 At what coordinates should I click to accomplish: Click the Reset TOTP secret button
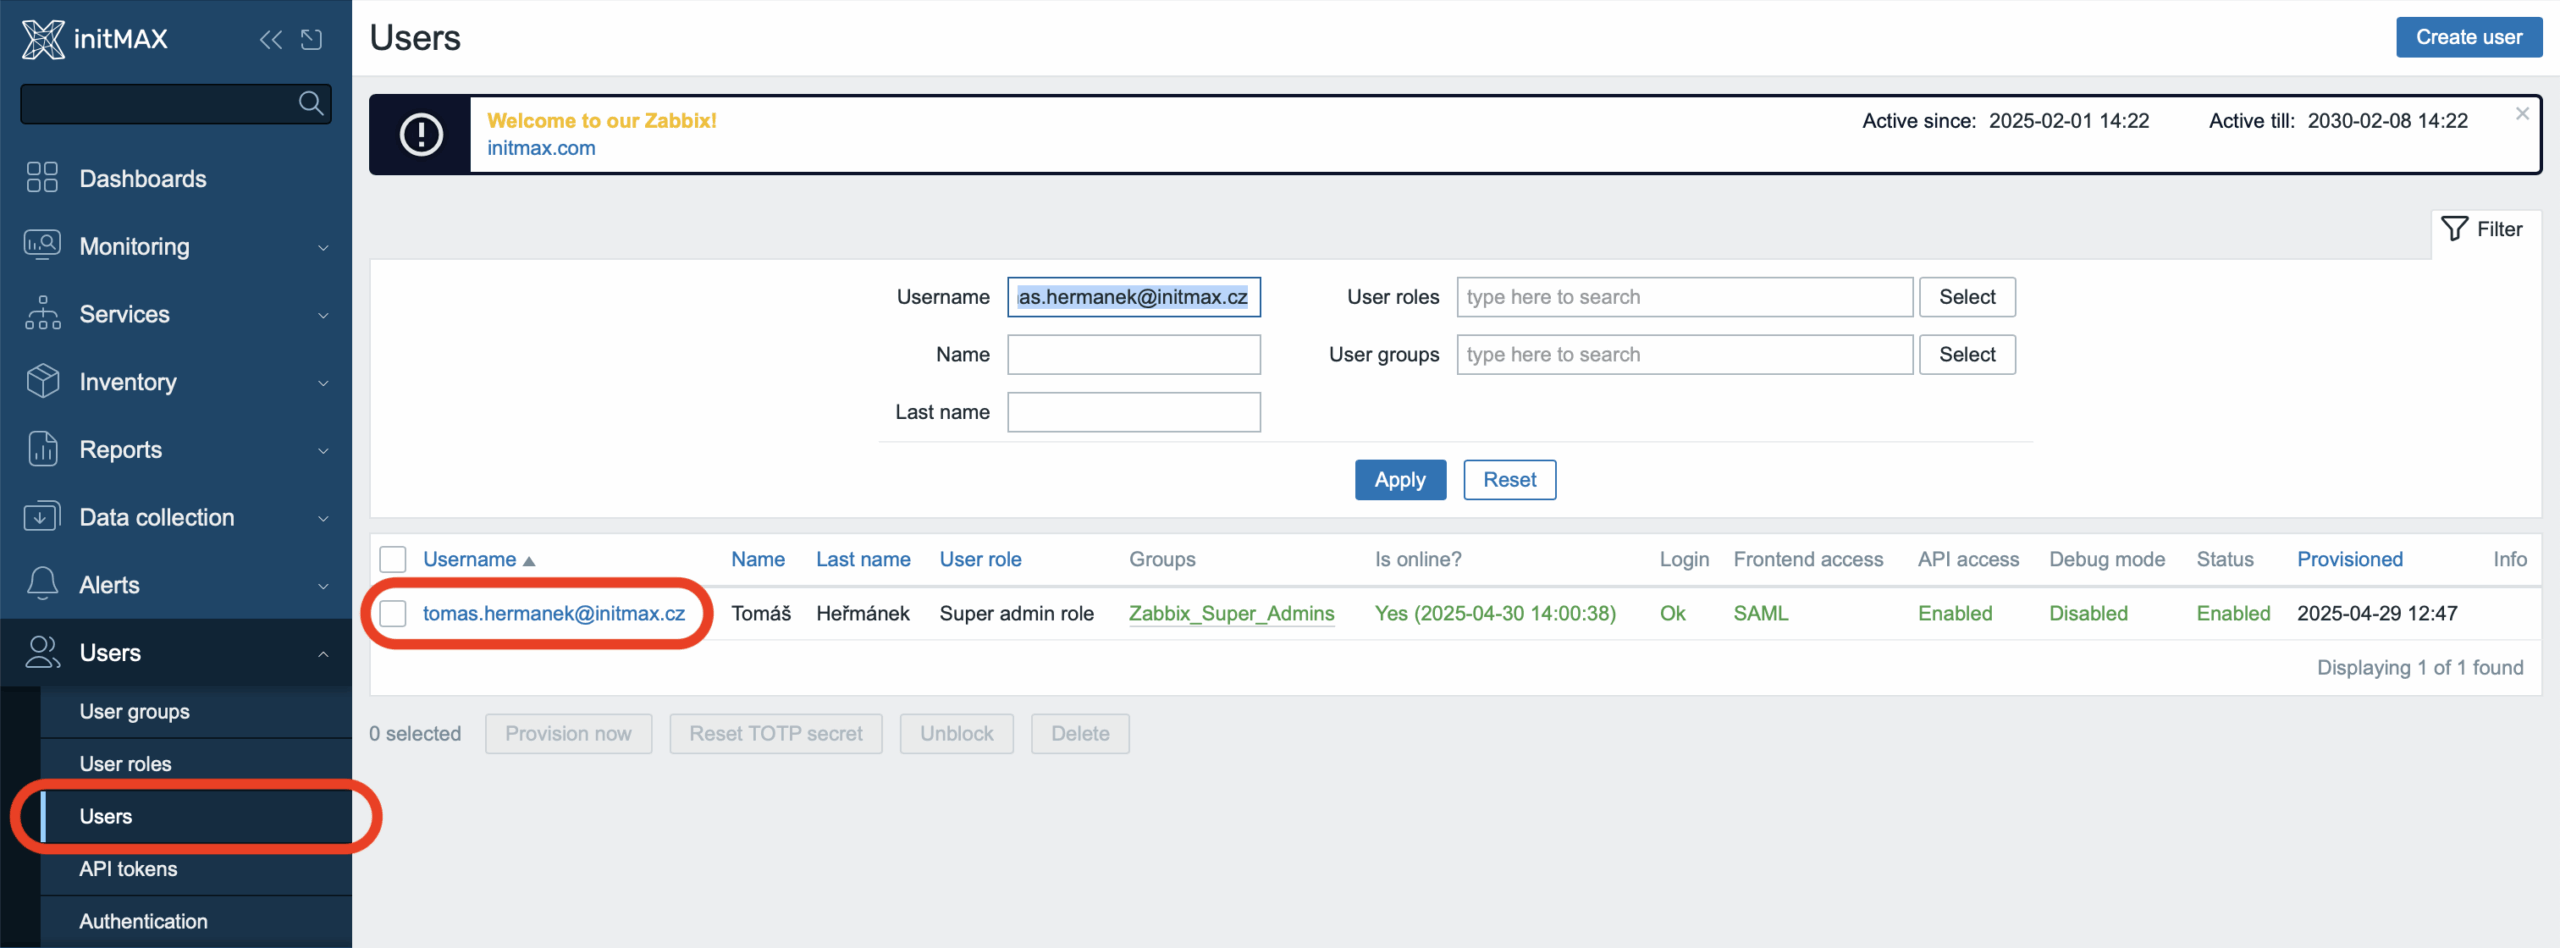(x=776, y=733)
